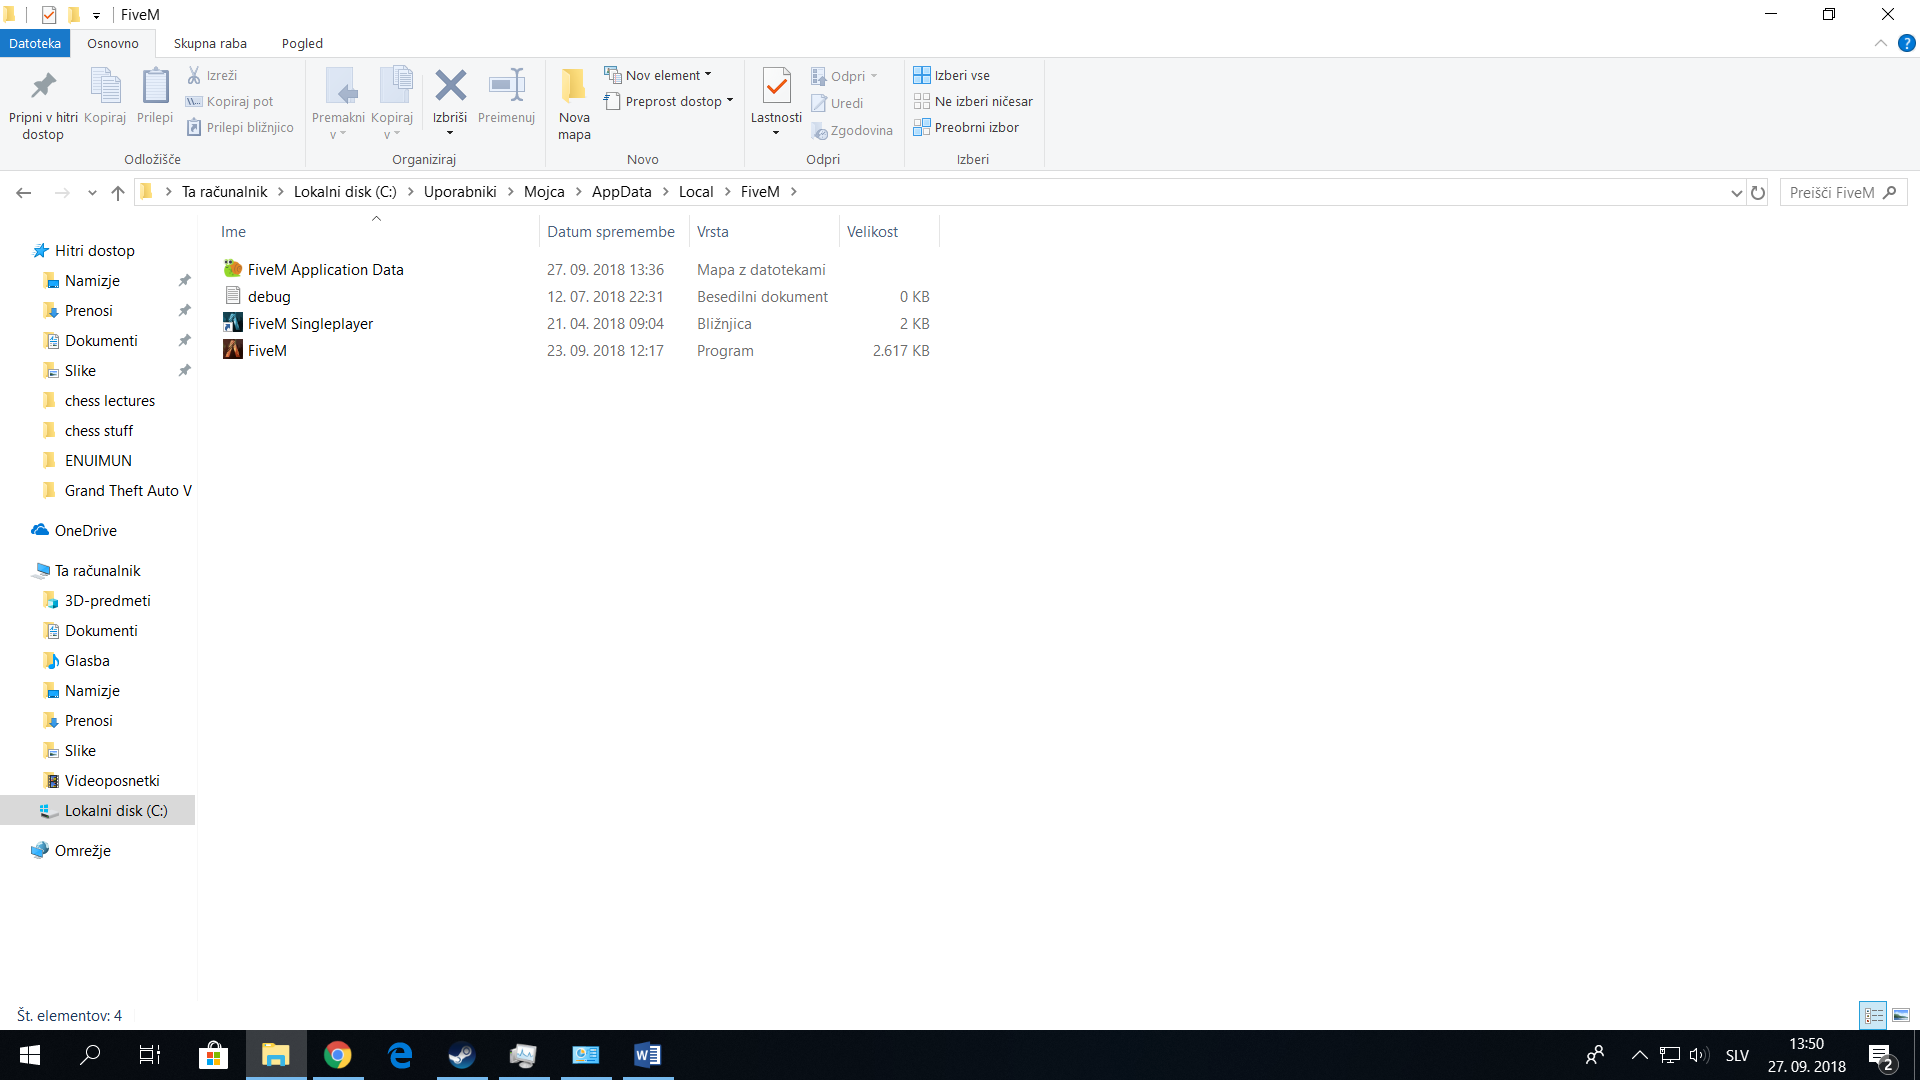Open chess lectures folder in sidebar

click(x=110, y=400)
